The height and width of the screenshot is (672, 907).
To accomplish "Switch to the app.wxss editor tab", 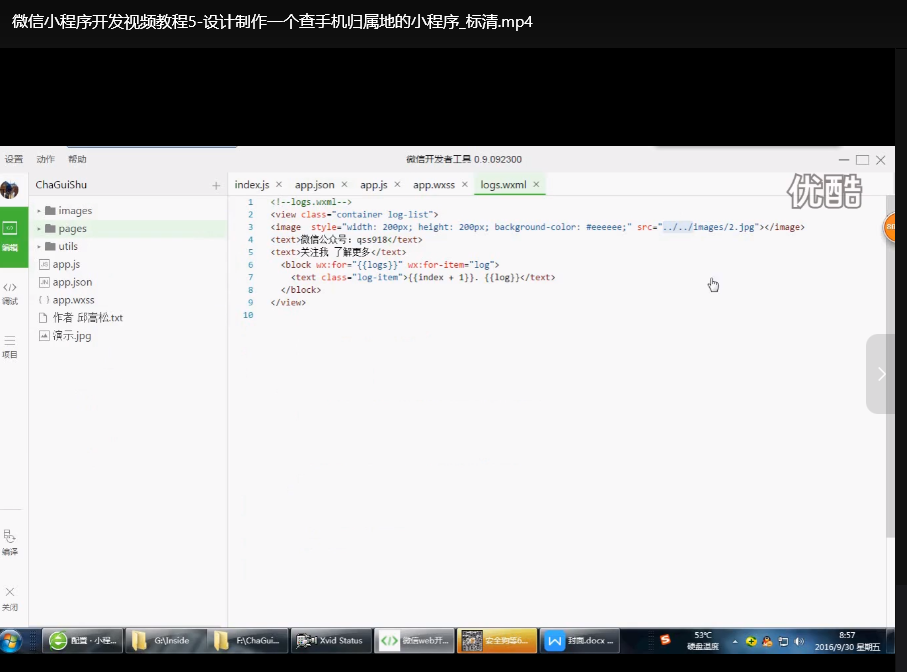I will point(433,184).
